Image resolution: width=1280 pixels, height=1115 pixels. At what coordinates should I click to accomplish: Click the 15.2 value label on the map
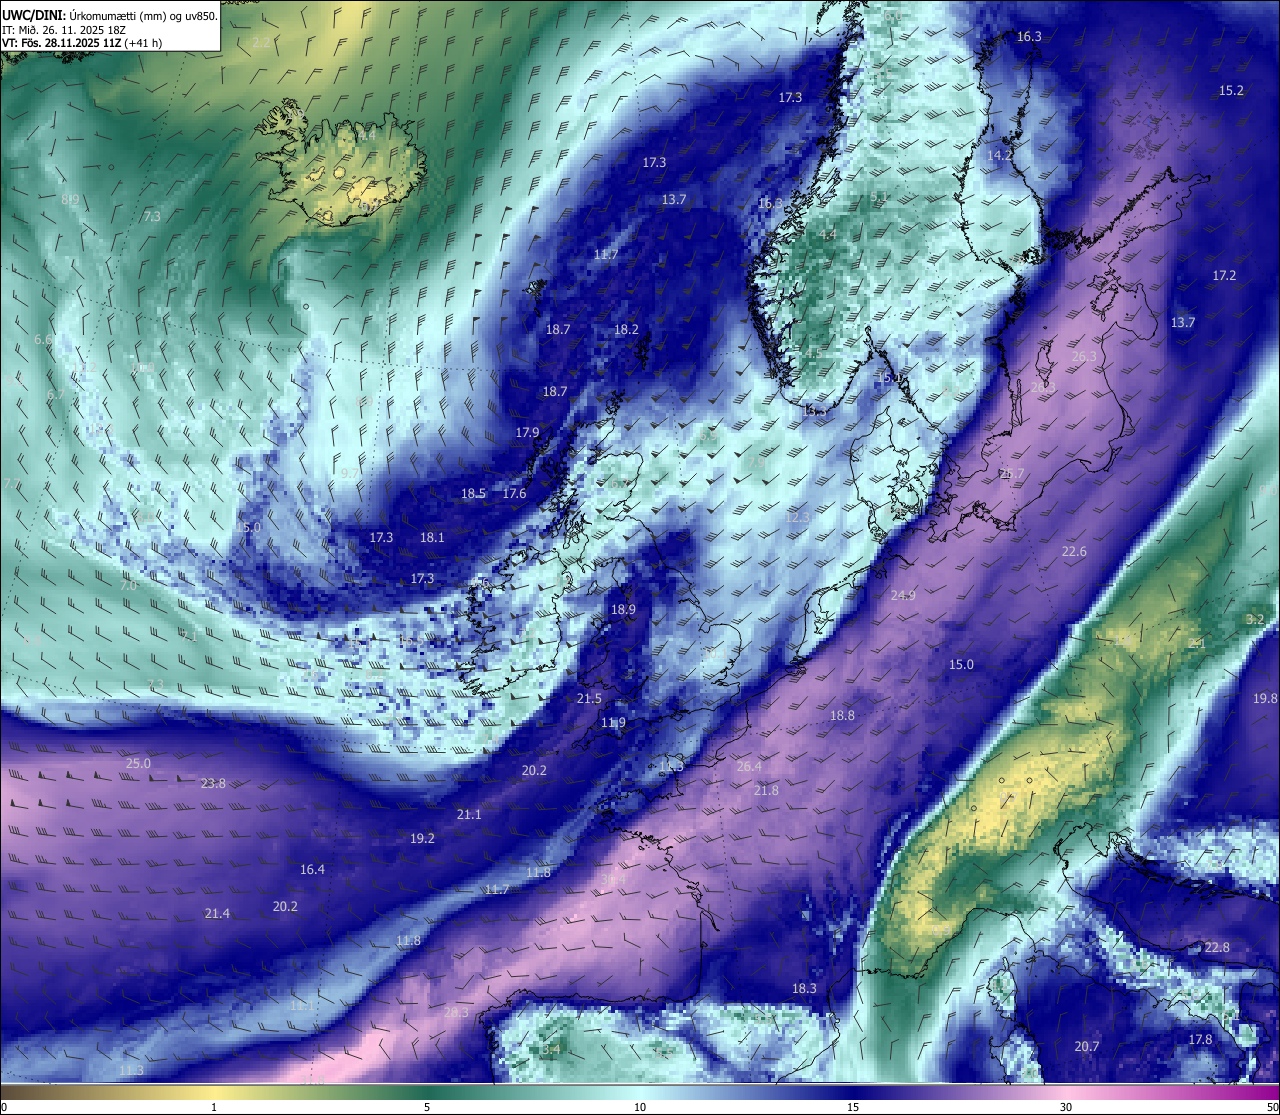click(x=1231, y=90)
